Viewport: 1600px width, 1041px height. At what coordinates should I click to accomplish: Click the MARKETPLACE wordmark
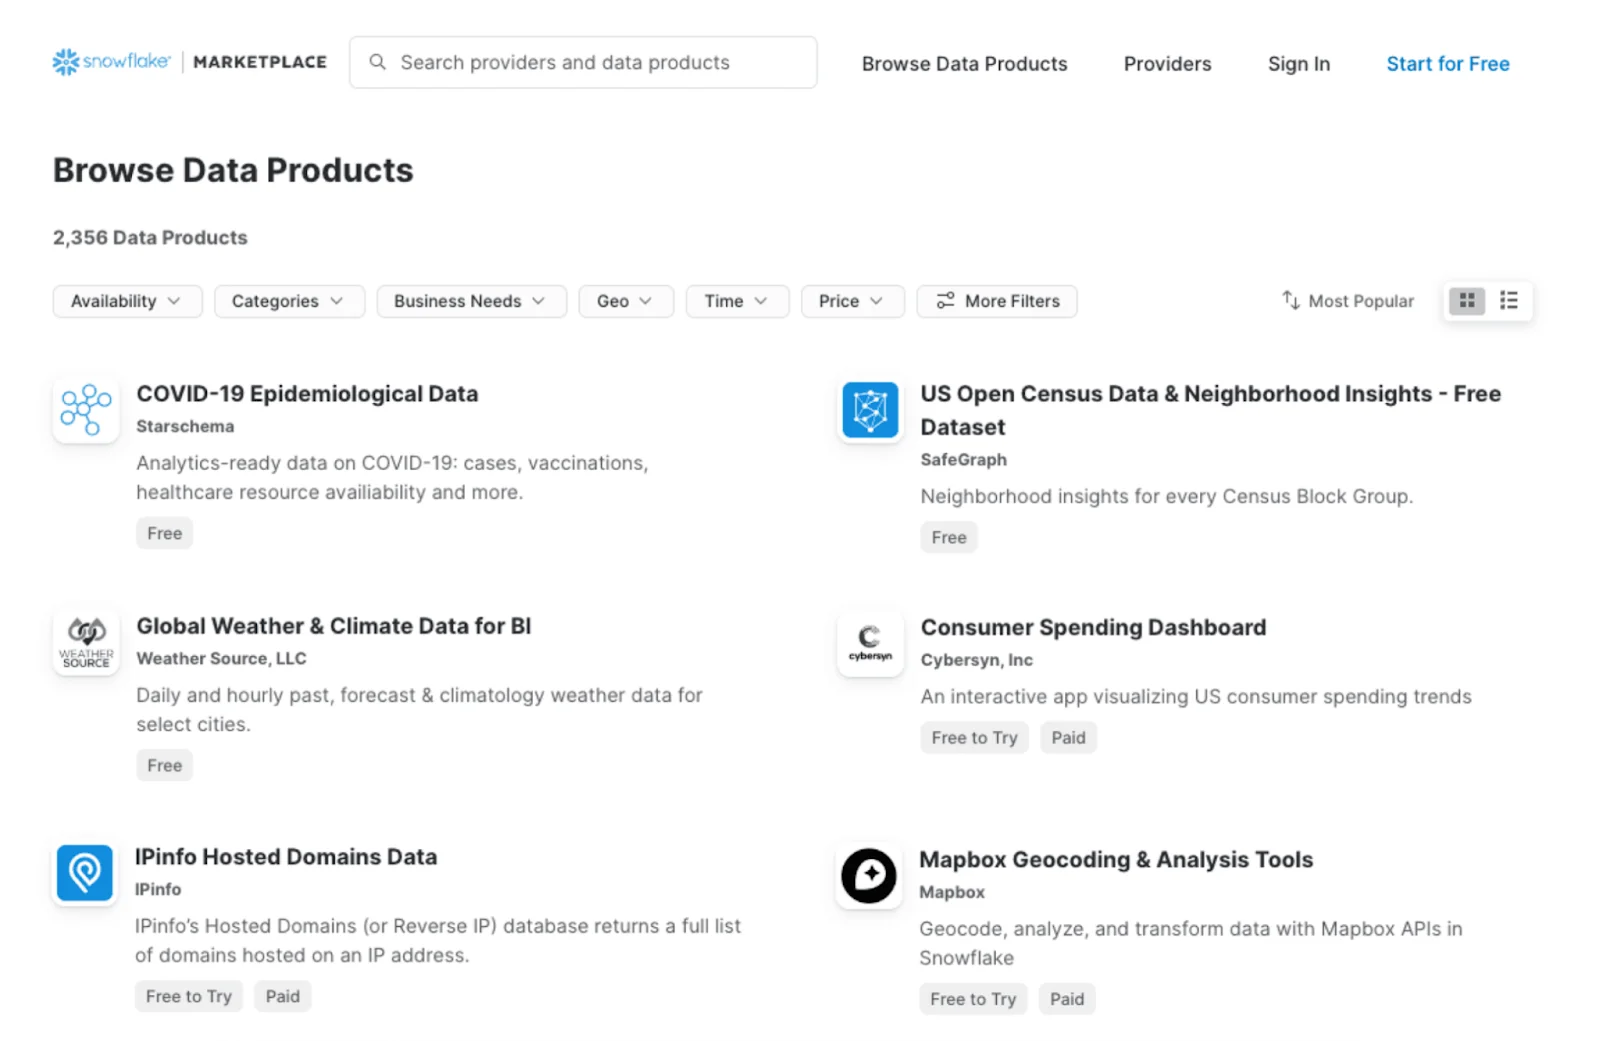pyautogui.click(x=260, y=62)
